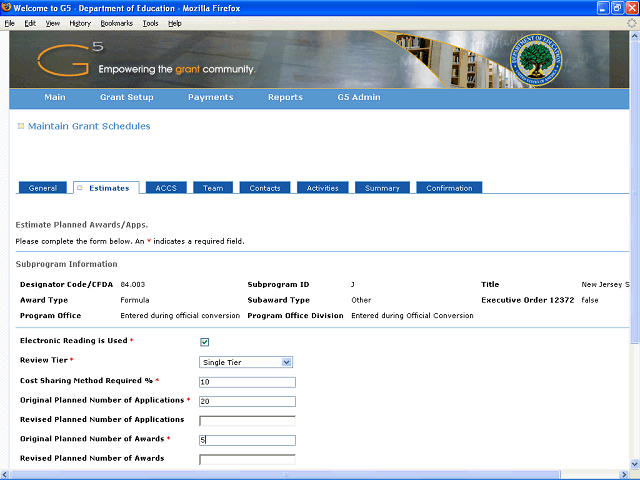
Task: Click the Maintain Grant Schedules heading link
Action: click(x=89, y=127)
